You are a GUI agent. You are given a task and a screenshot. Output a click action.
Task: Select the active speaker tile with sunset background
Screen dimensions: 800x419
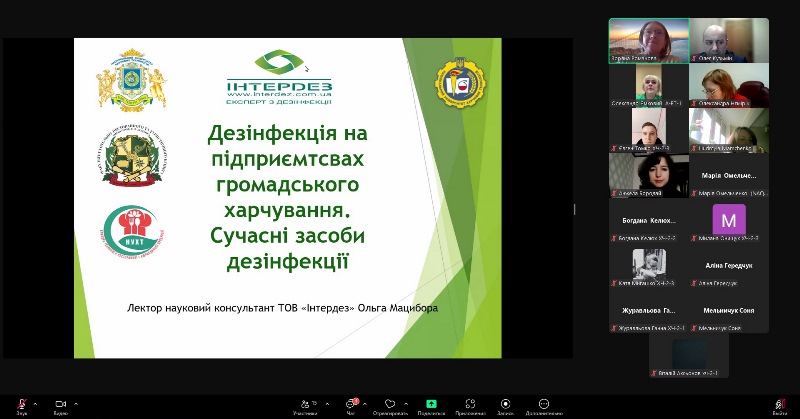(x=649, y=40)
